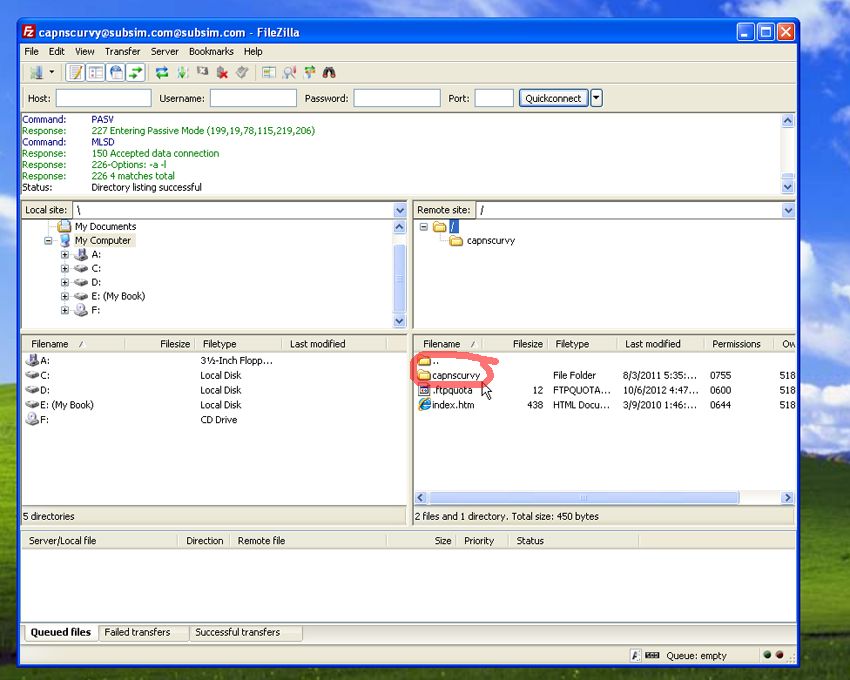850x680 pixels.
Task: Select C: Local Disk icon in list
Action: 33,375
